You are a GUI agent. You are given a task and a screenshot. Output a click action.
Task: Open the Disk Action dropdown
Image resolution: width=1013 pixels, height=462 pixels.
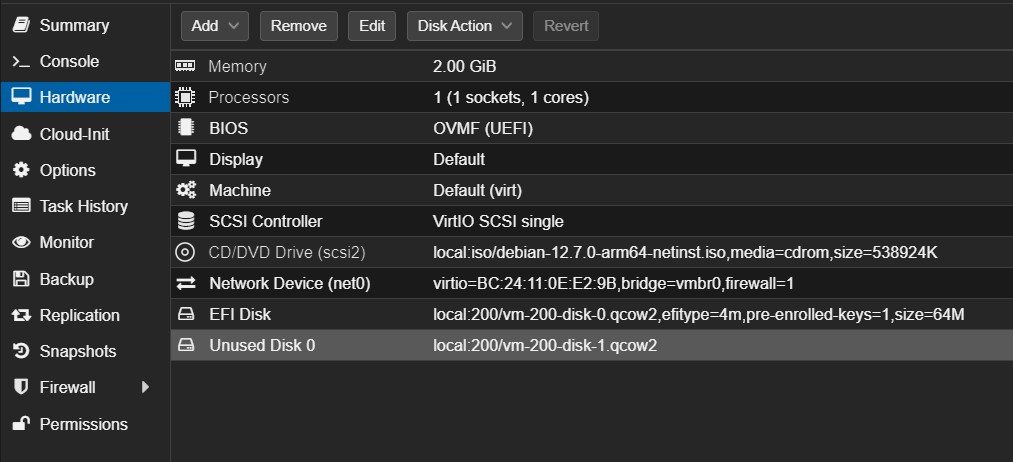point(465,26)
